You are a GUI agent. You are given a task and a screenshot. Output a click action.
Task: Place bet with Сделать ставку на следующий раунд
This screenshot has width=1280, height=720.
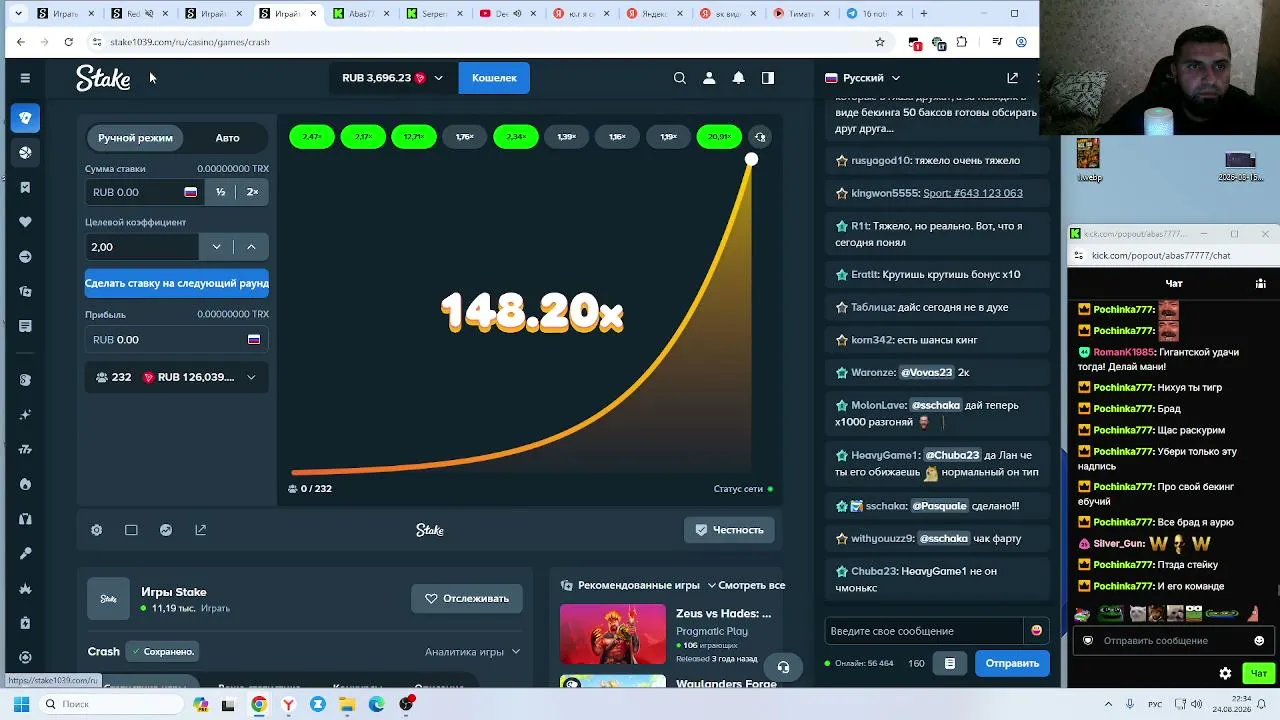[176, 283]
